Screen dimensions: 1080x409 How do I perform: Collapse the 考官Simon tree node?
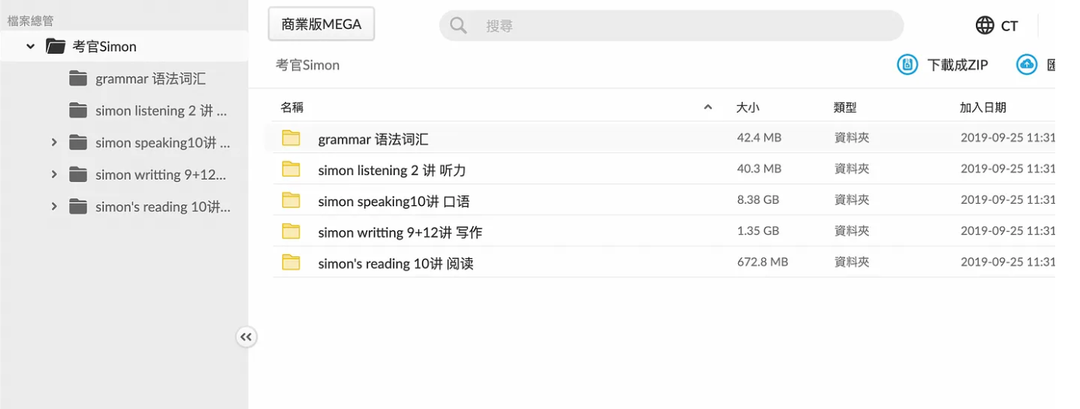tap(30, 47)
